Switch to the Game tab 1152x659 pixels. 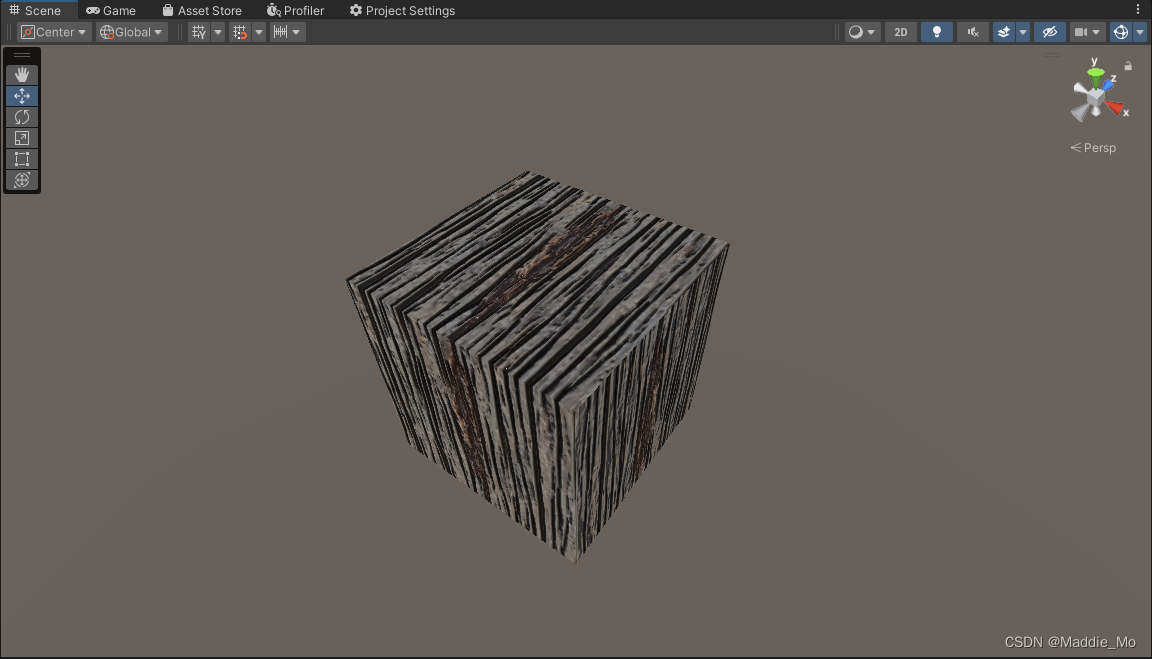coord(111,10)
